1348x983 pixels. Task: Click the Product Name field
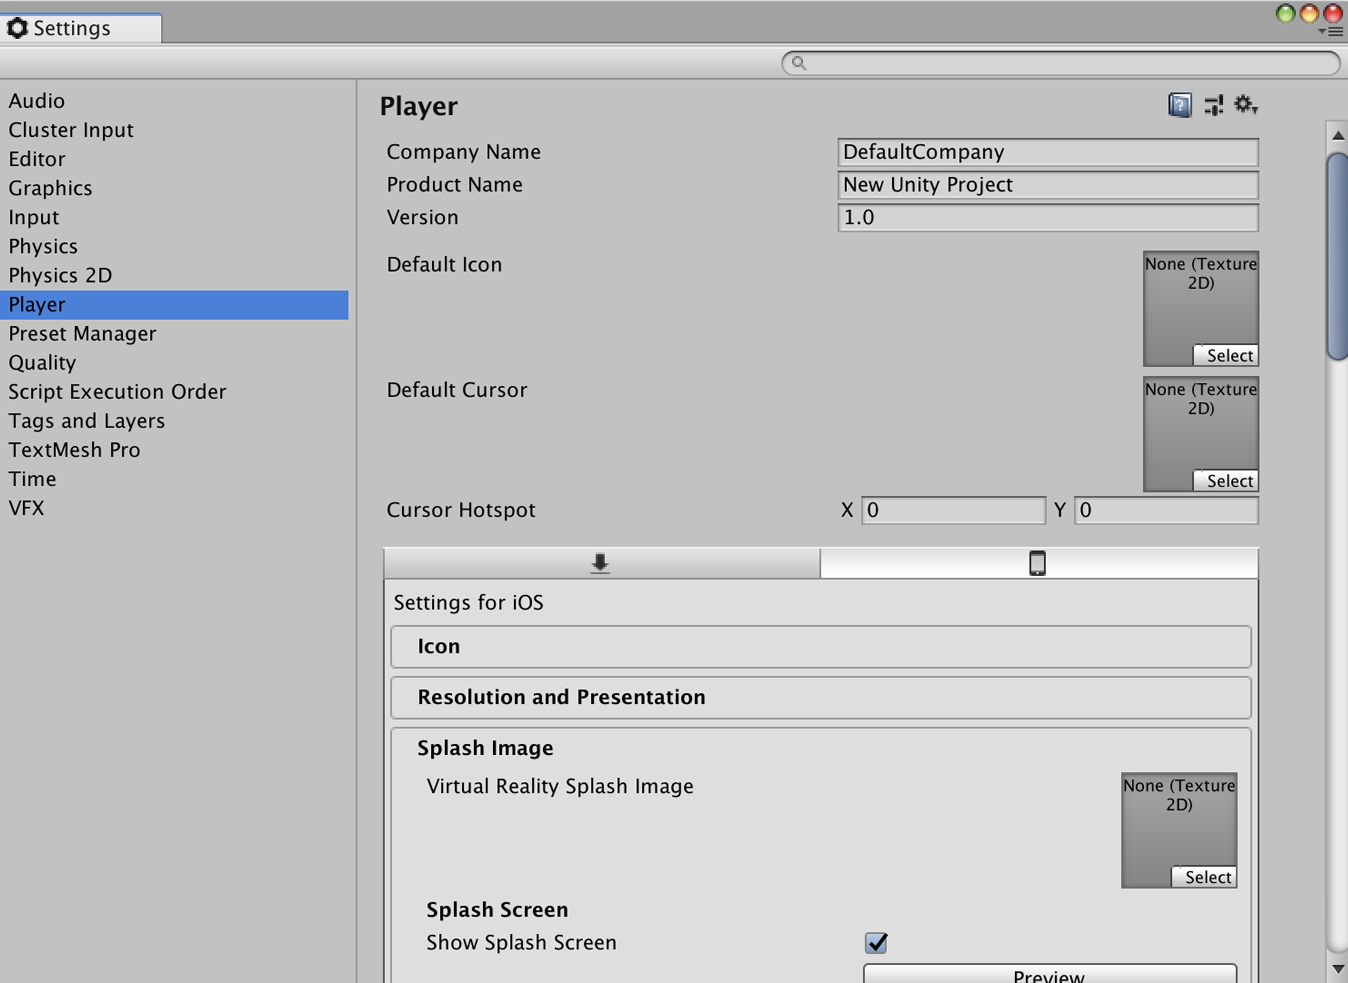[1048, 185]
